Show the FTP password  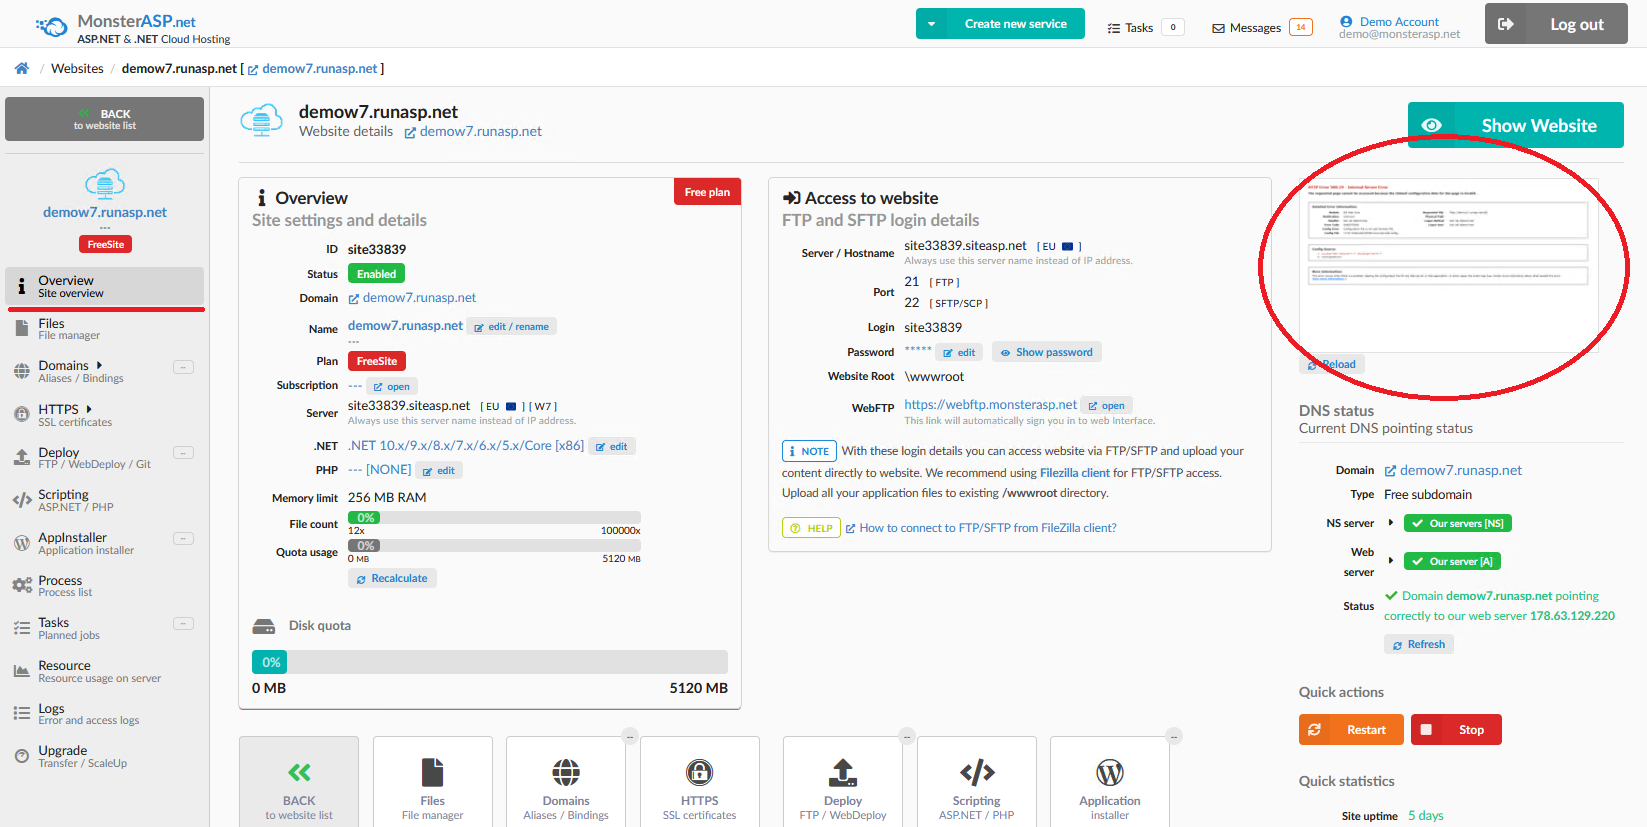(x=1046, y=352)
